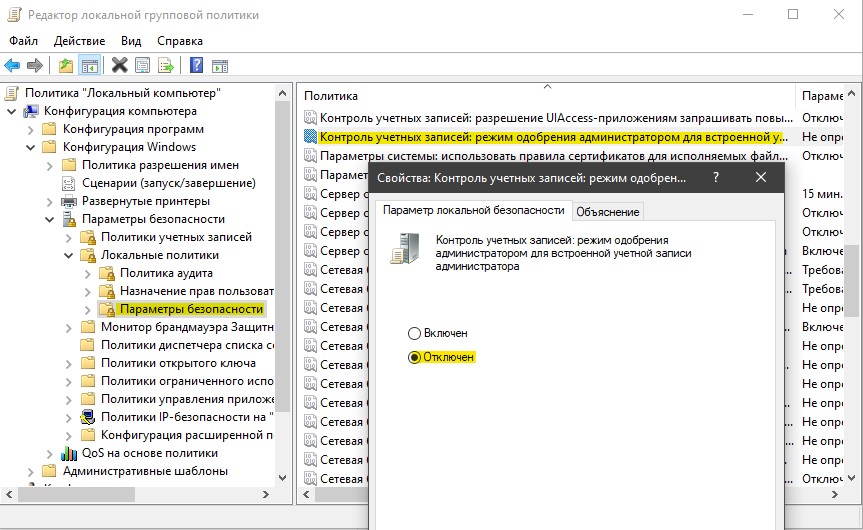Toggle the Show/Hide console tree icon
The height and width of the screenshot is (530, 863).
click(90, 65)
